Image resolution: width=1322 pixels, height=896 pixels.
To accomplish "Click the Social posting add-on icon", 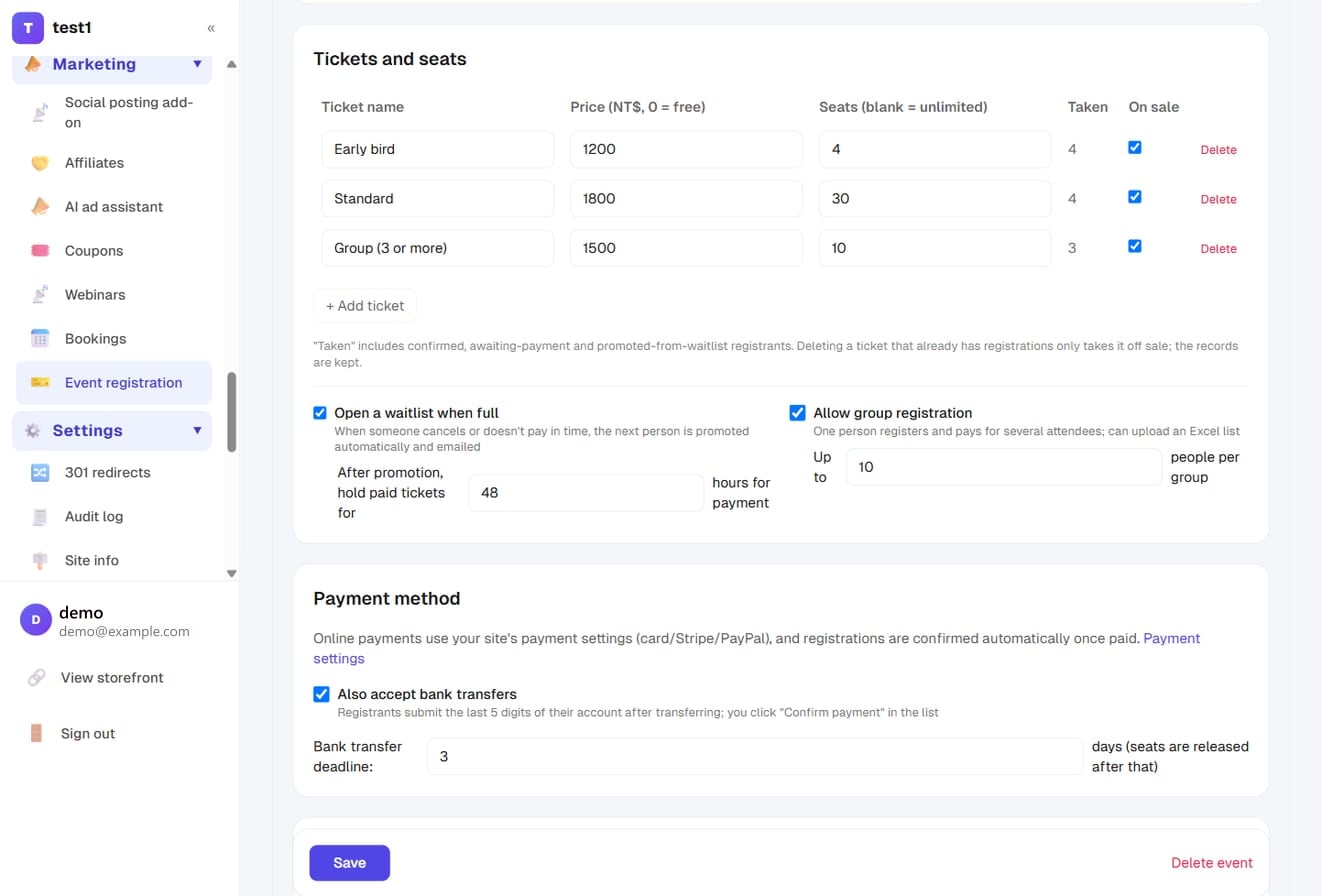I will 40,112.
